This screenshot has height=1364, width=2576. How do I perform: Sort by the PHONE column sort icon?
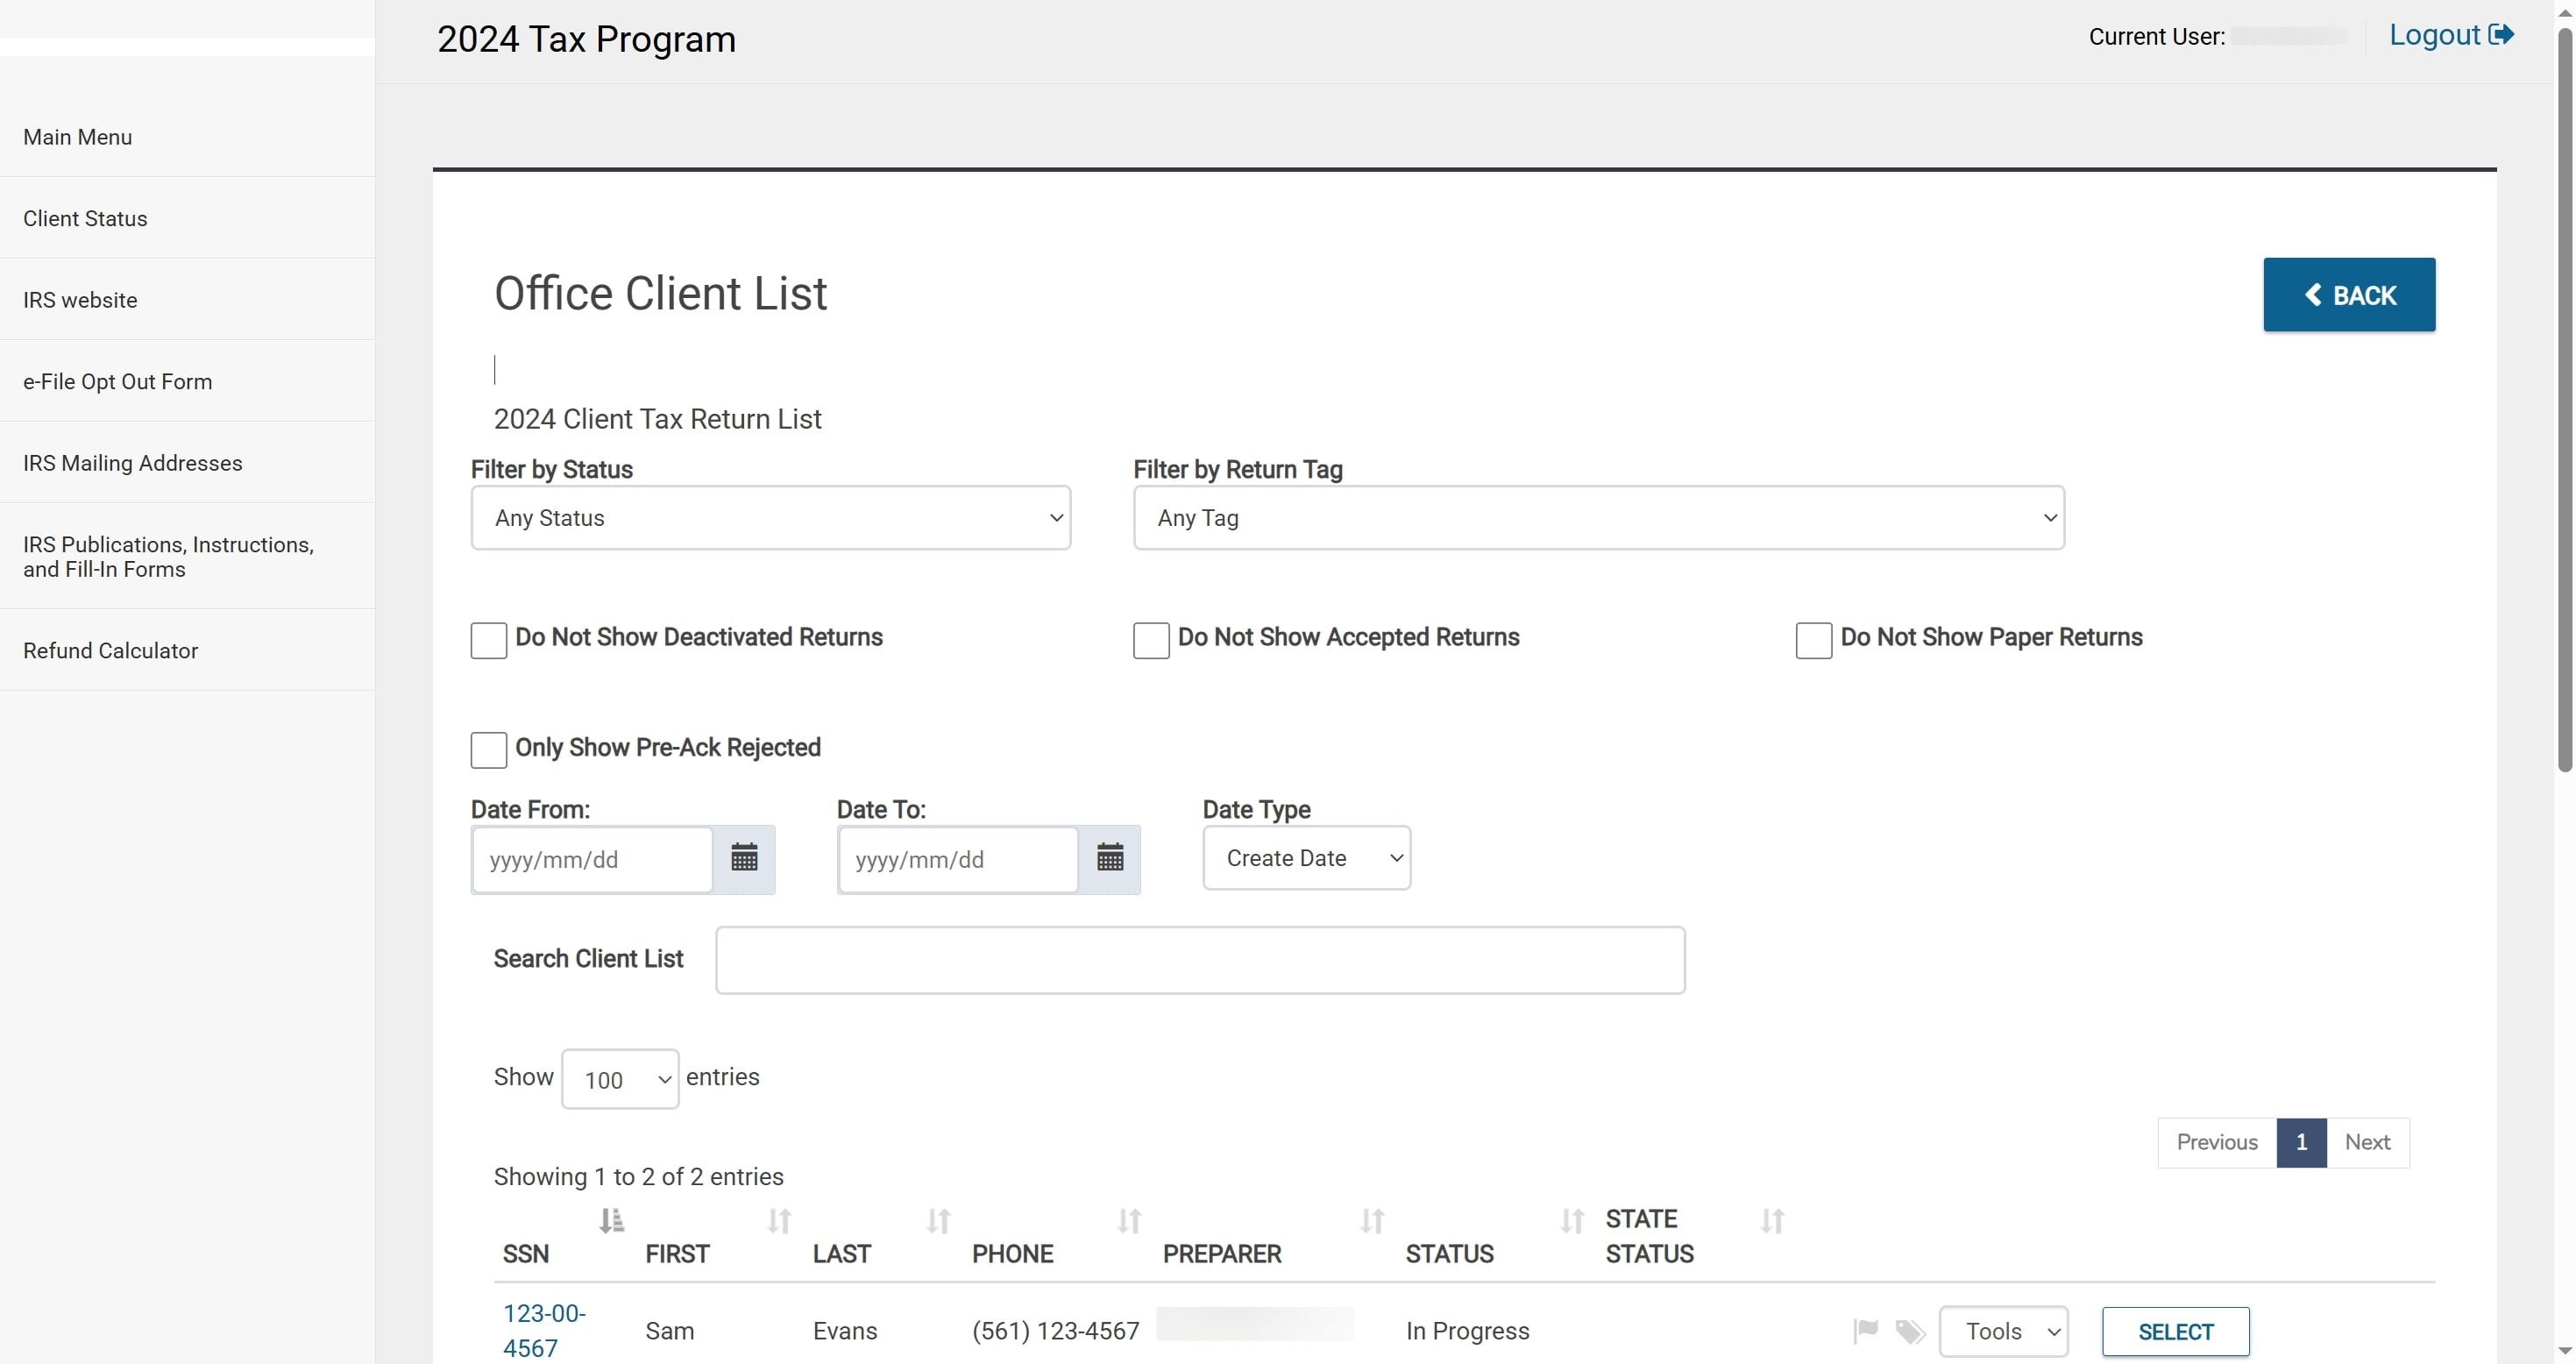pos(1129,1220)
